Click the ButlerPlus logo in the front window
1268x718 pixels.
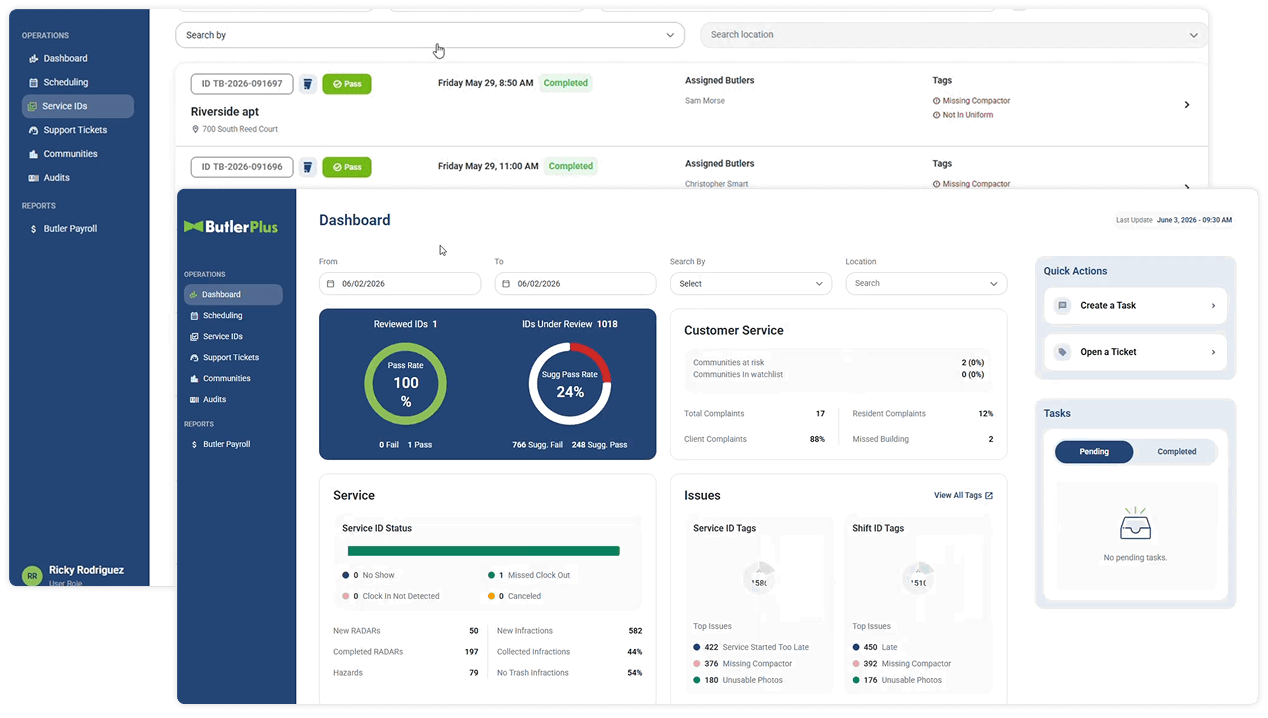point(231,227)
